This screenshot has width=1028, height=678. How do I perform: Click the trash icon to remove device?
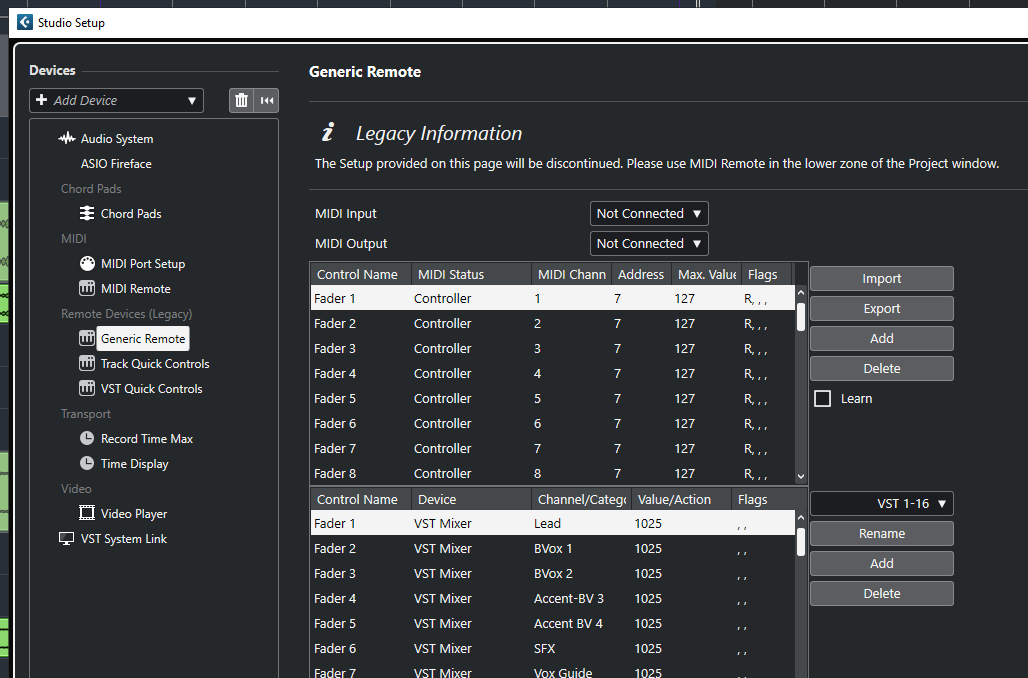point(241,100)
